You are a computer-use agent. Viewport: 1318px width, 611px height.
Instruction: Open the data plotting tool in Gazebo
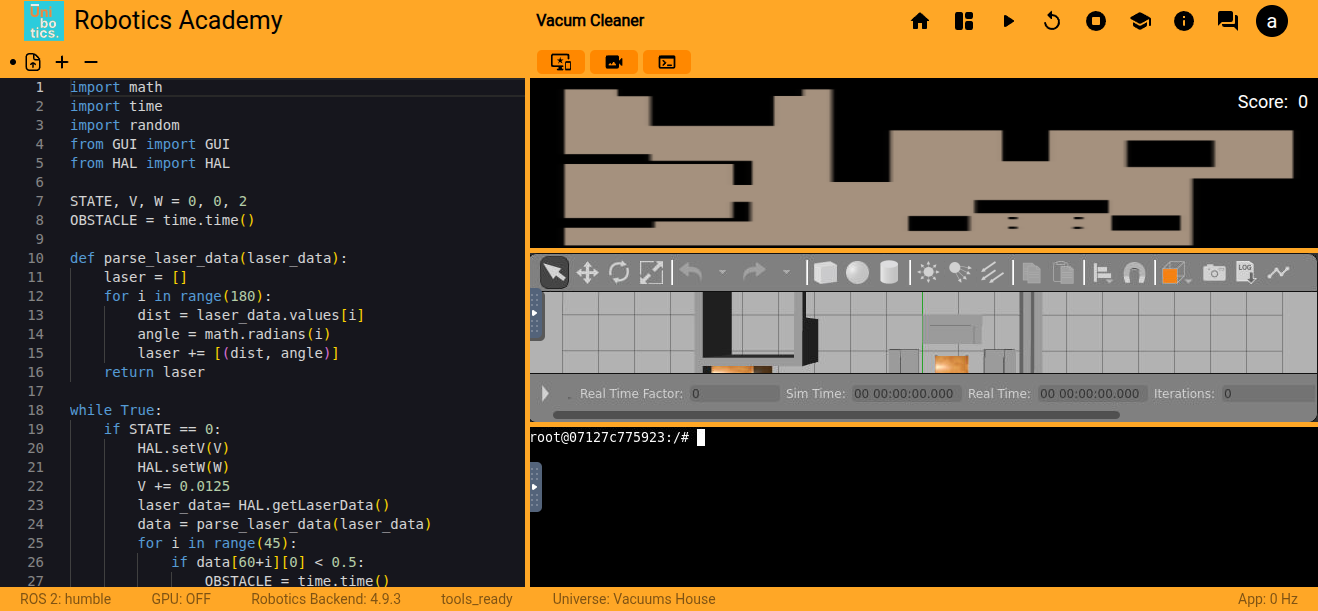(x=1280, y=271)
